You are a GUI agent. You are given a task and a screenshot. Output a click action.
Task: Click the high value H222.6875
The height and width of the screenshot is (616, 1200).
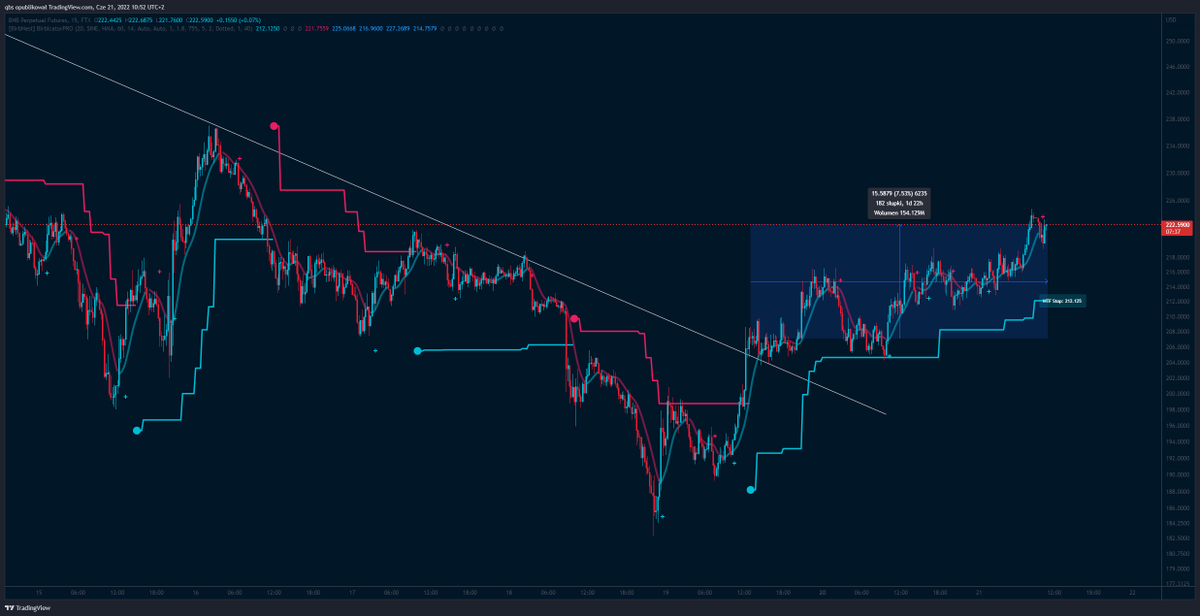pos(141,20)
